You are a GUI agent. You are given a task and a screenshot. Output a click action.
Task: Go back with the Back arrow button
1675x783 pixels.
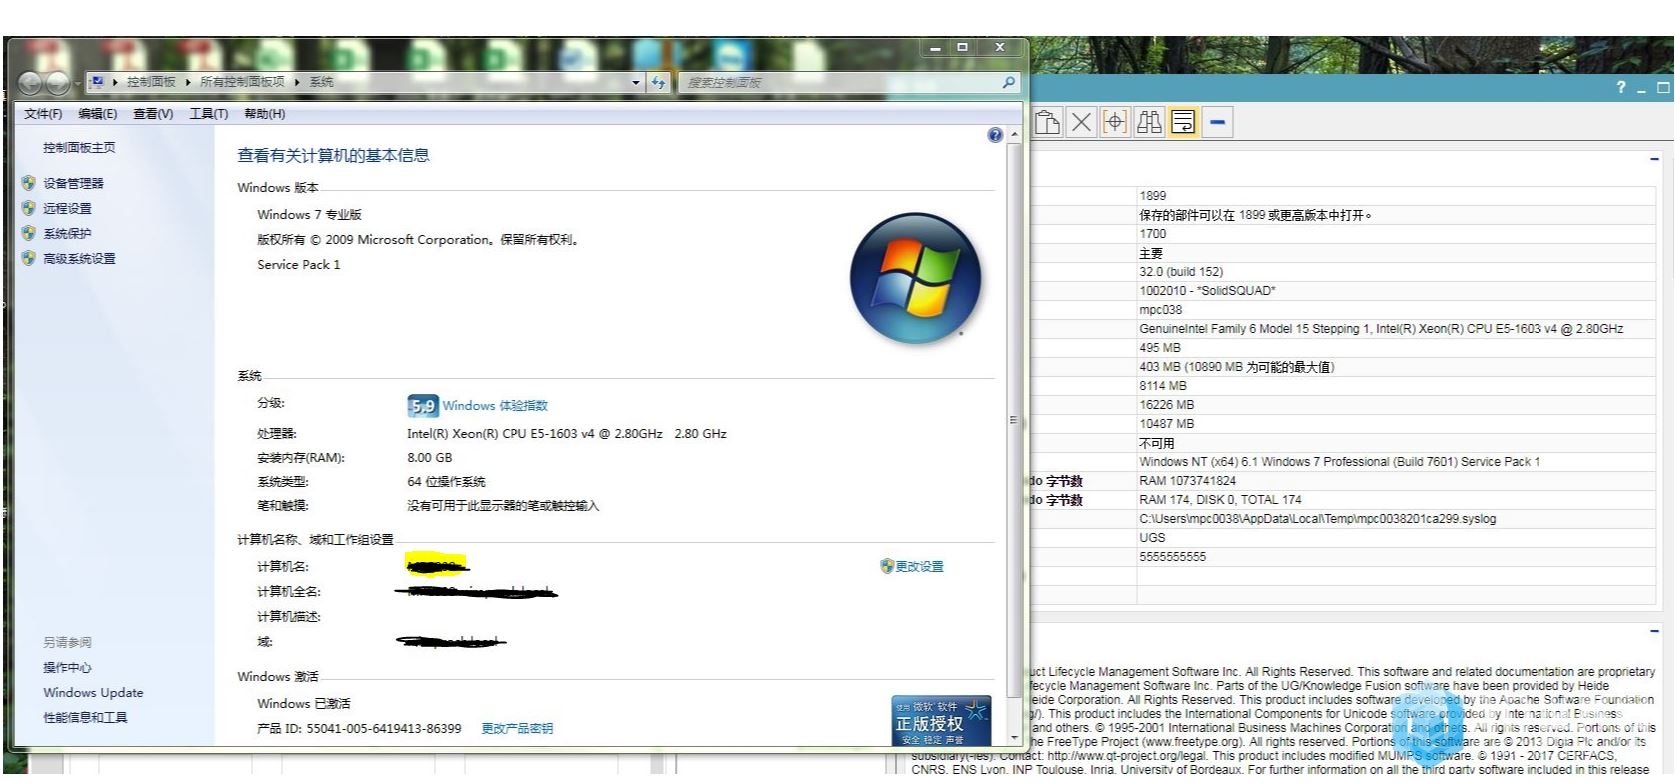30,83
